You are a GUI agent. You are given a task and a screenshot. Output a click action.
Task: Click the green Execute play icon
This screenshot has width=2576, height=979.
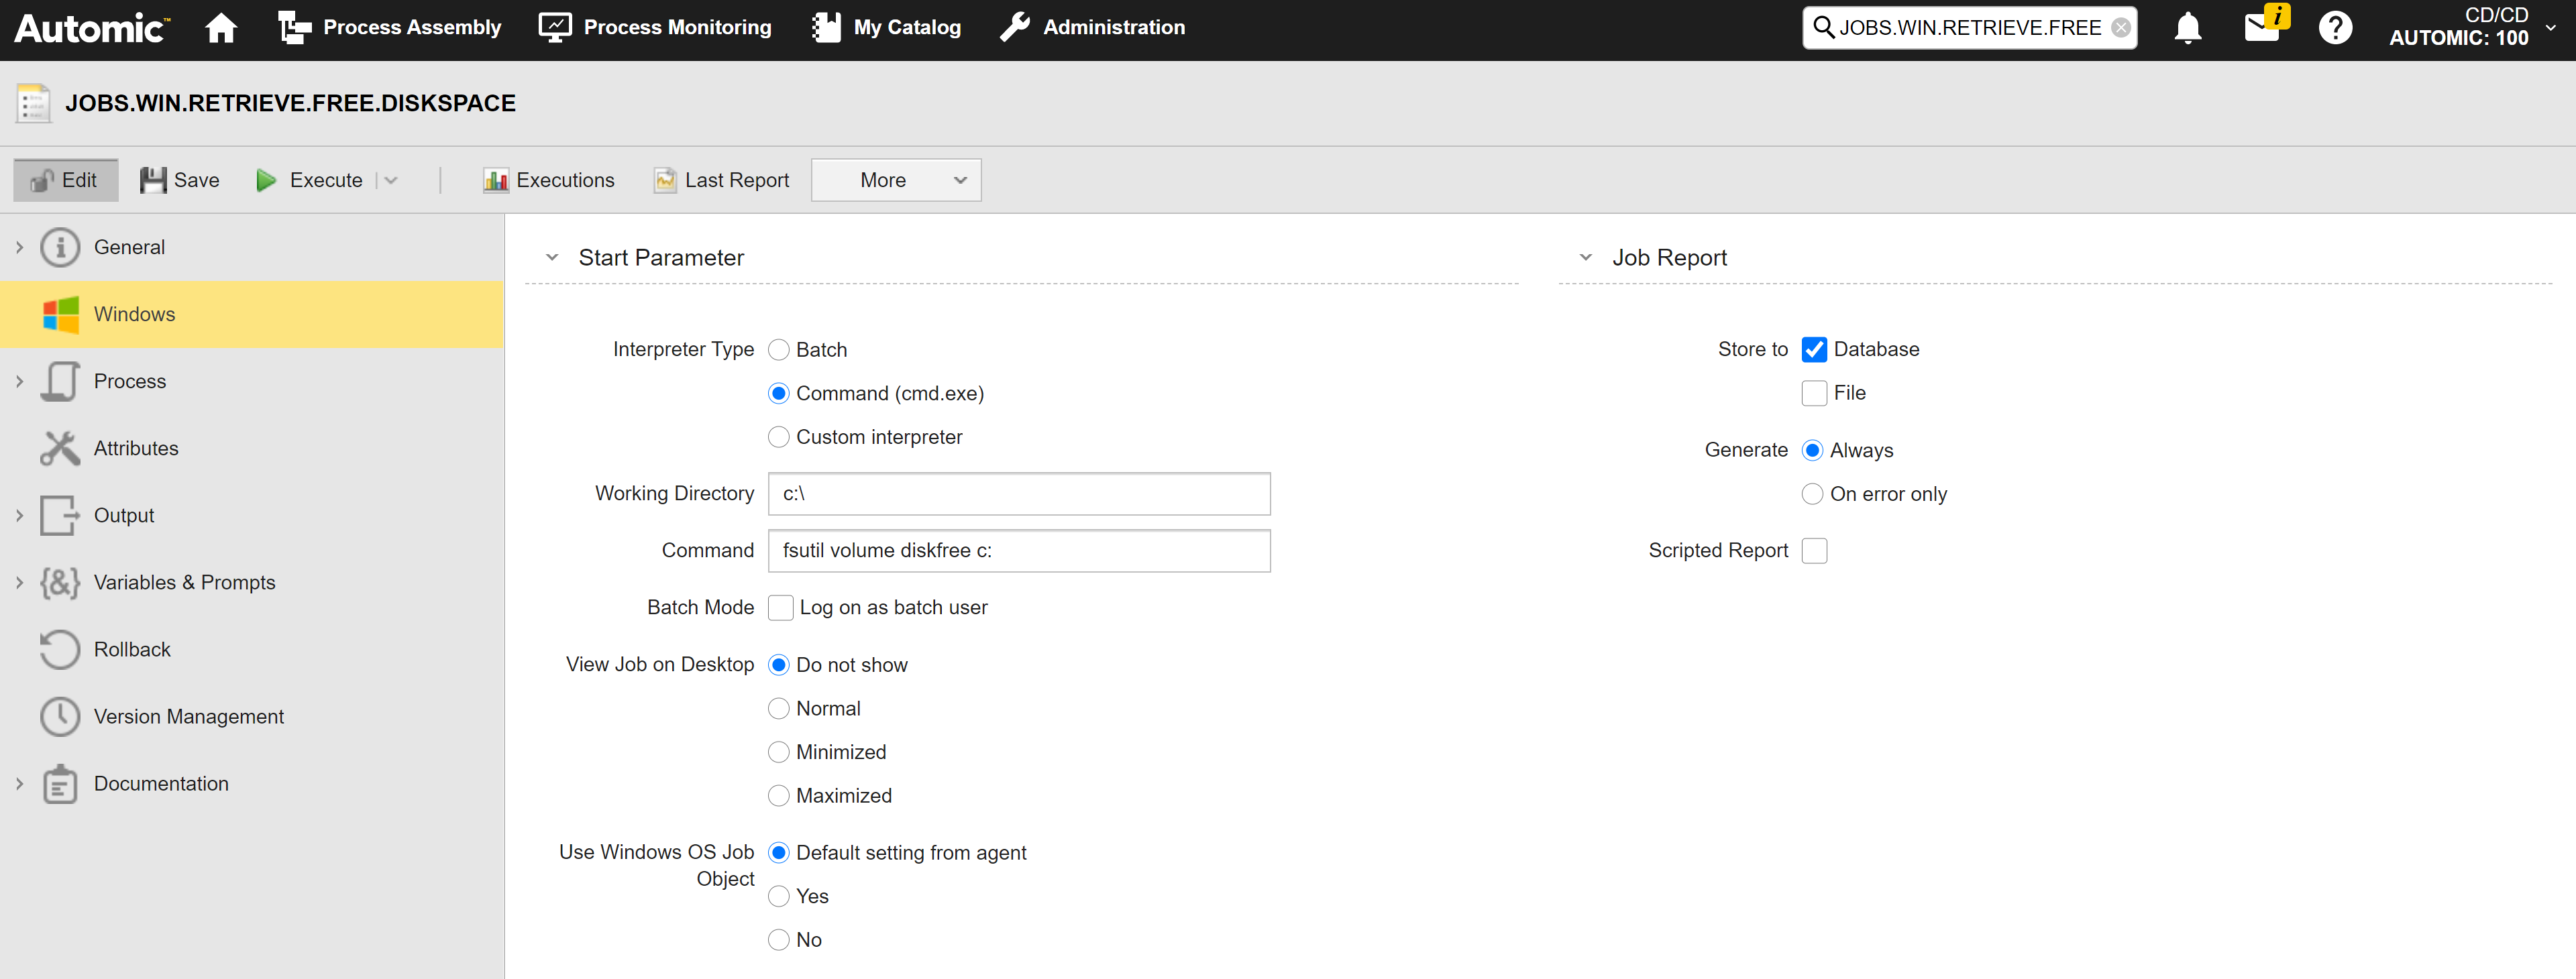(266, 180)
